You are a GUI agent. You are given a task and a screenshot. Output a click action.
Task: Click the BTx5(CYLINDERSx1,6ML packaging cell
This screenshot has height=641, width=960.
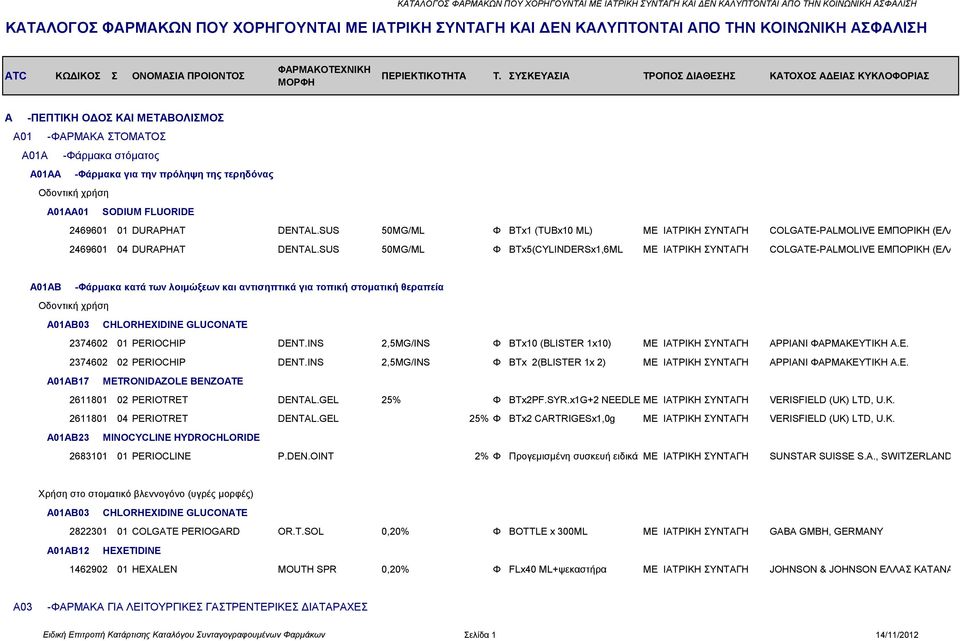tap(566, 250)
